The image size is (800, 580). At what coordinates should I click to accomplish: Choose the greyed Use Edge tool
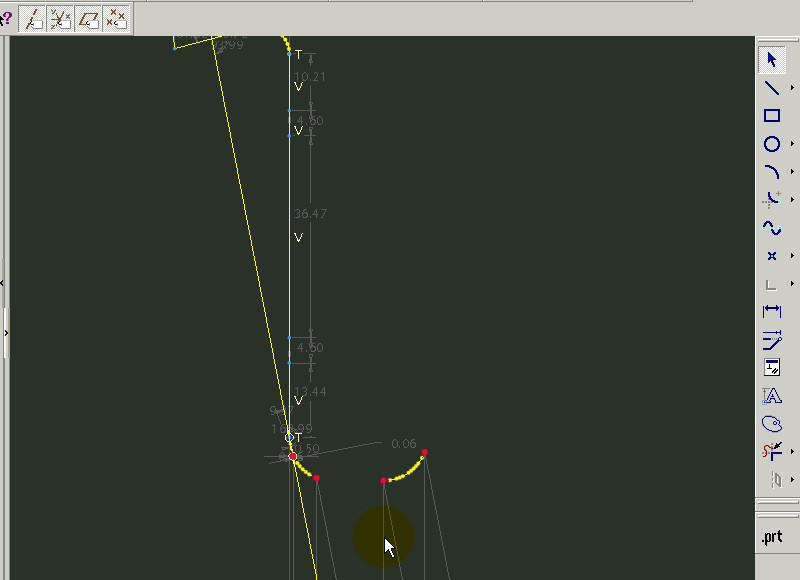click(771, 284)
